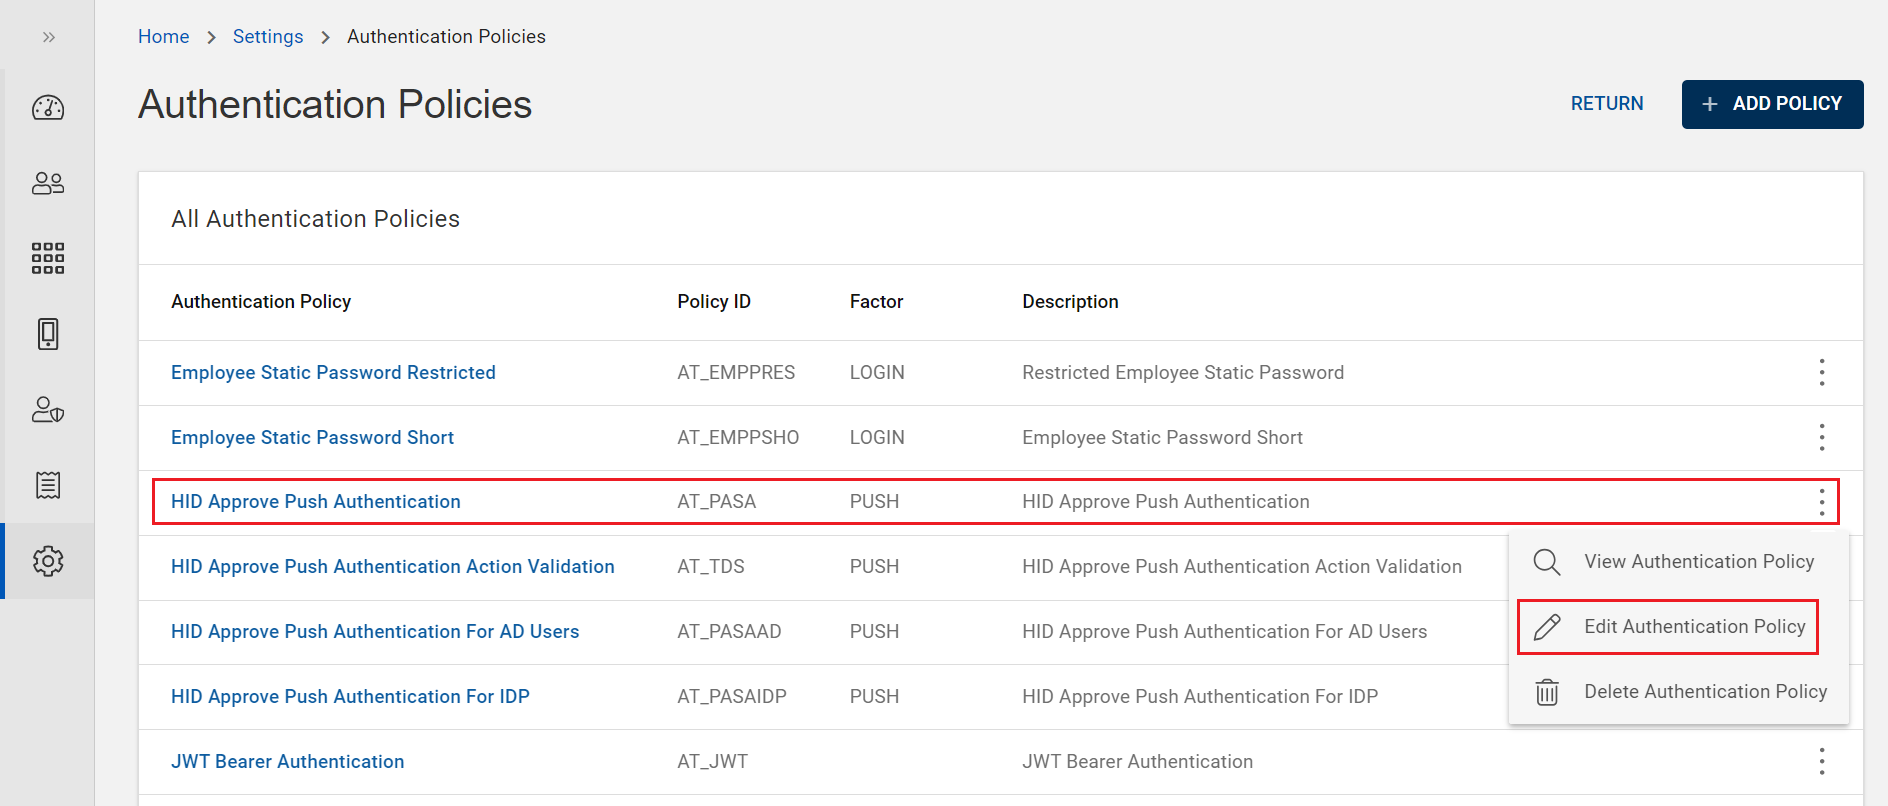Viewport: 1888px width, 806px height.
Task: Open the settings gear icon in sidebar
Action: (x=48, y=561)
